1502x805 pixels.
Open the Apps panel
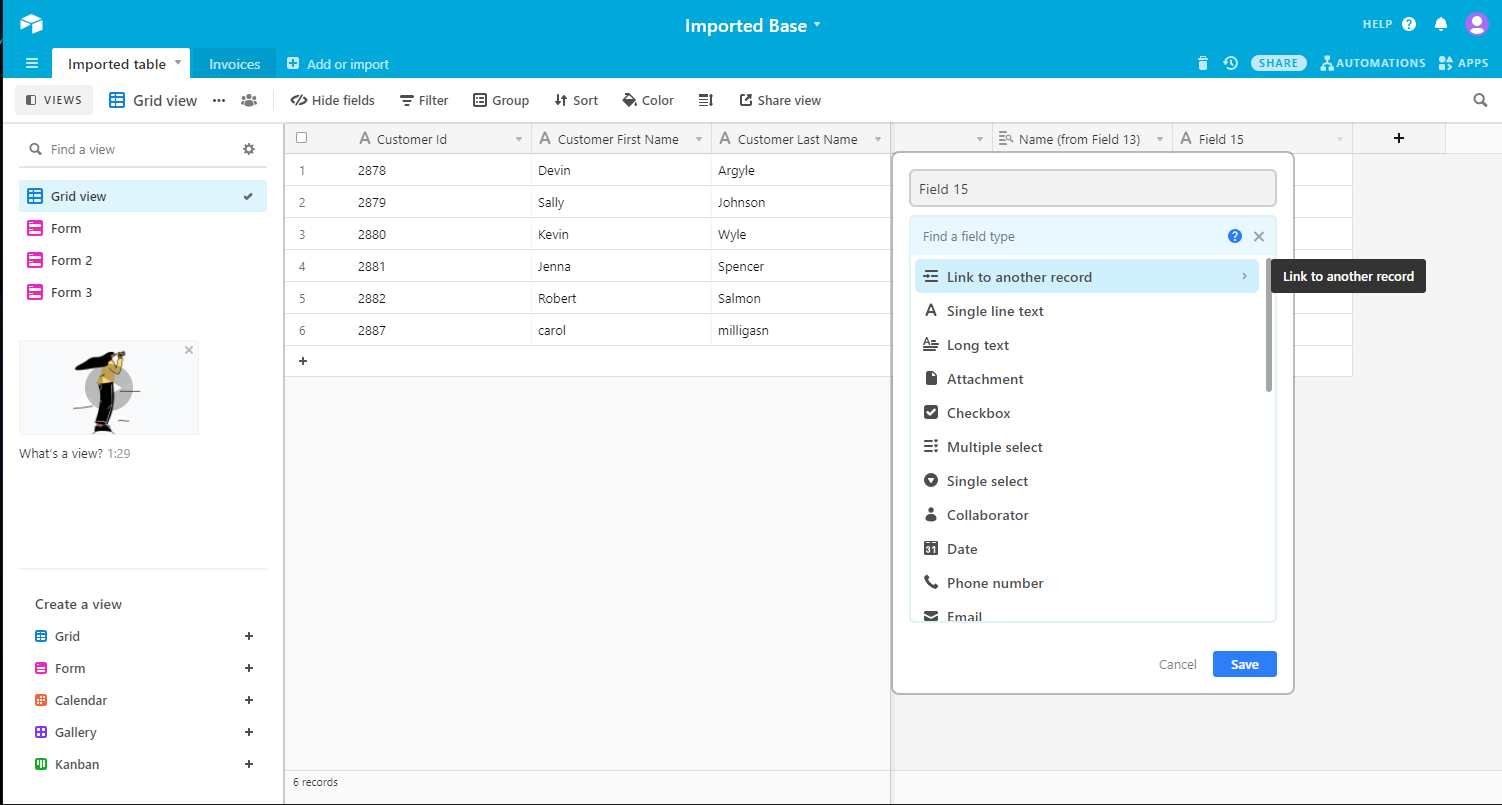tap(1463, 63)
